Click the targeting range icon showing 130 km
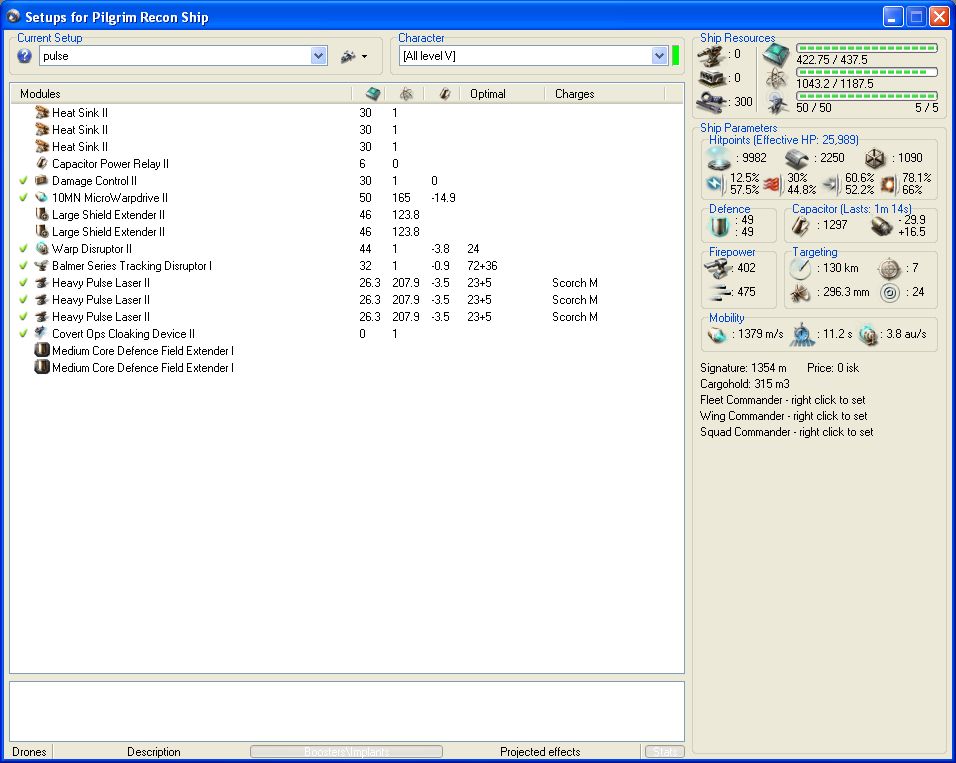 (x=800, y=268)
